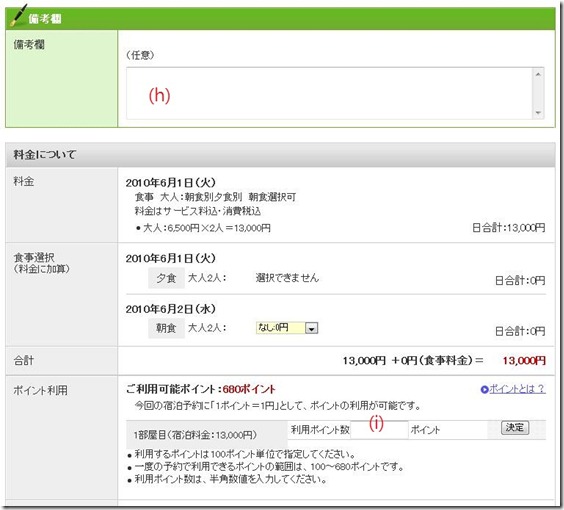
Task: Click 日合計:13,000円 text
Action: coord(509,228)
